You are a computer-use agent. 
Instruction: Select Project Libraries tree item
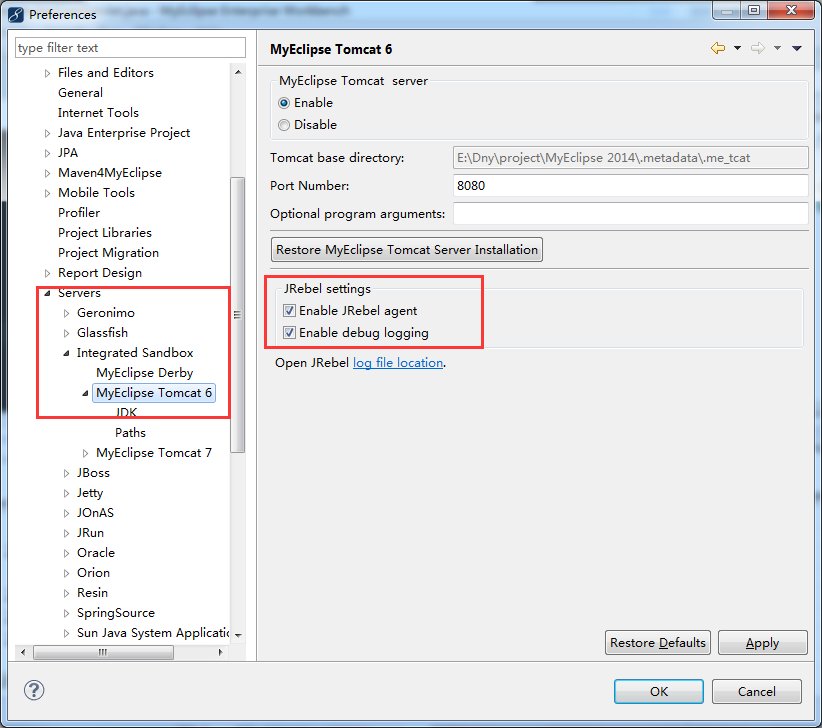(105, 233)
